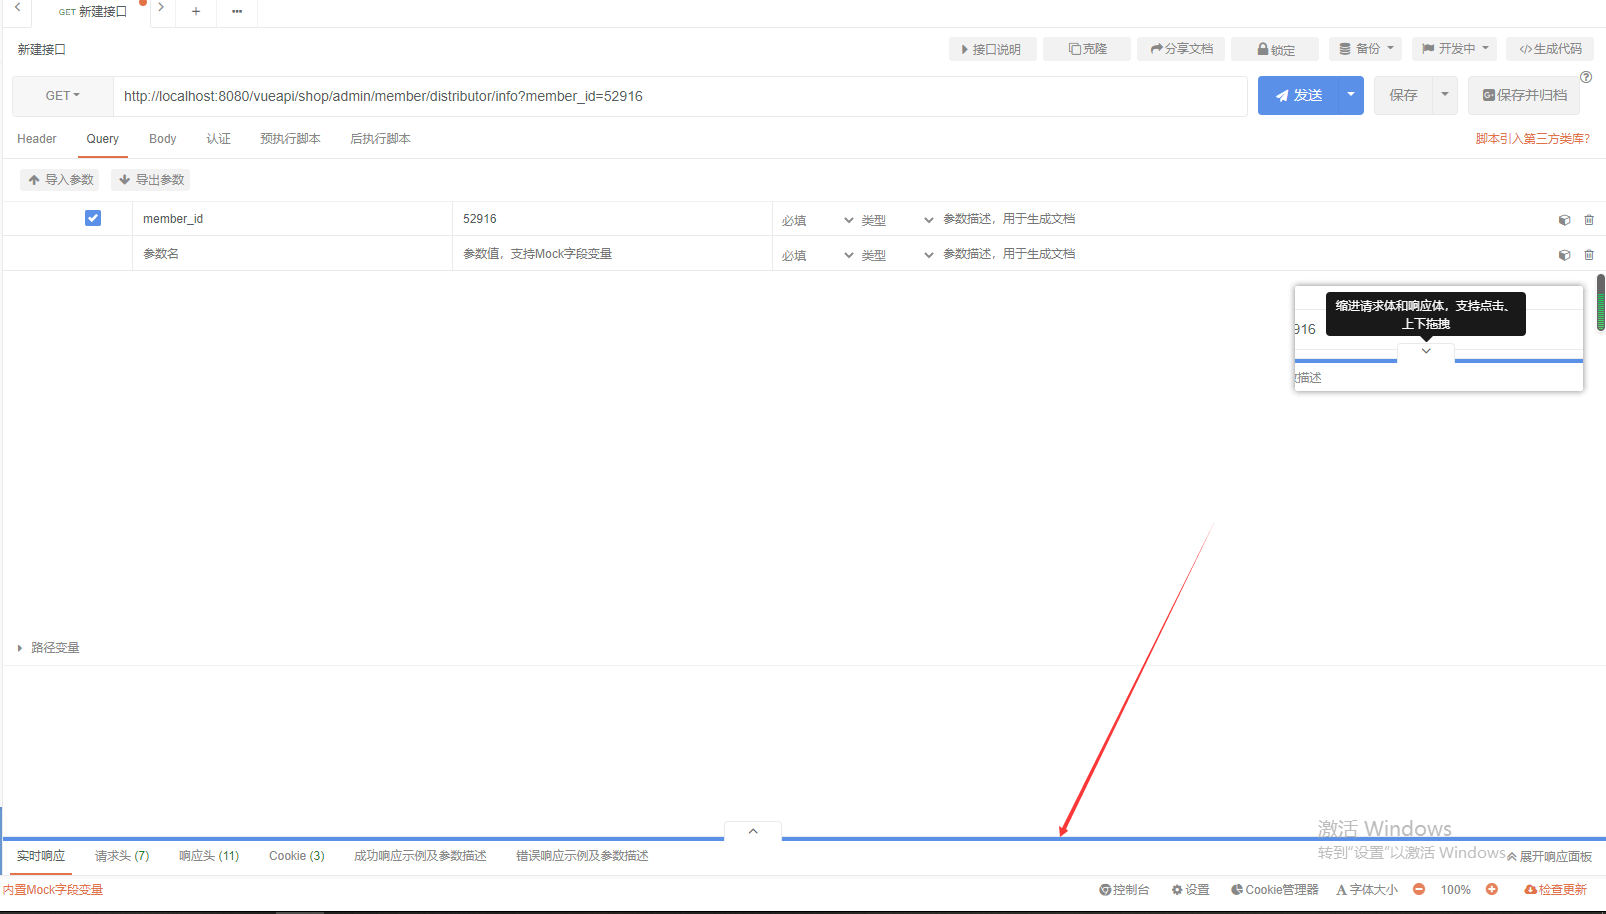Switch to the 后执行脚本 tab
Screen dimensions: 1606x914
(380, 139)
